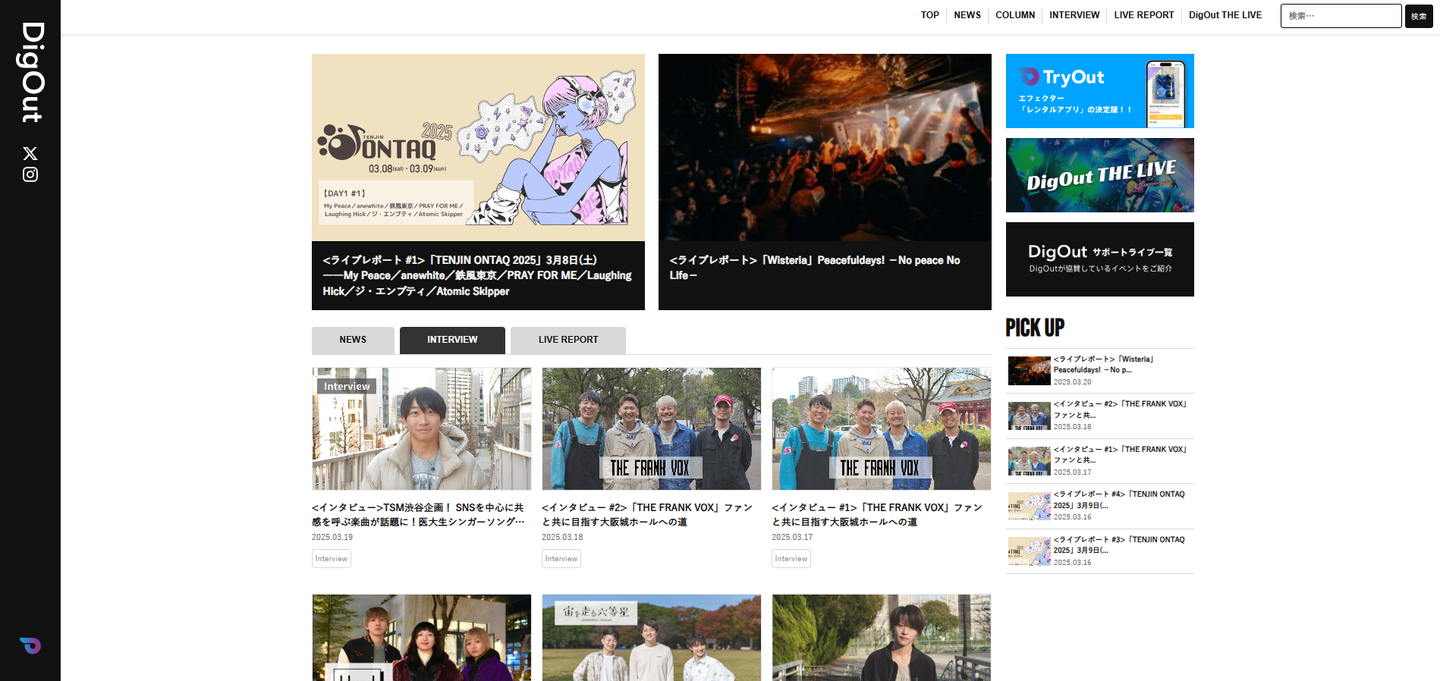The height and width of the screenshot is (681, 1440).
Task: Open TSM渋谷企画 interview article title
Action: pos(419,515)
